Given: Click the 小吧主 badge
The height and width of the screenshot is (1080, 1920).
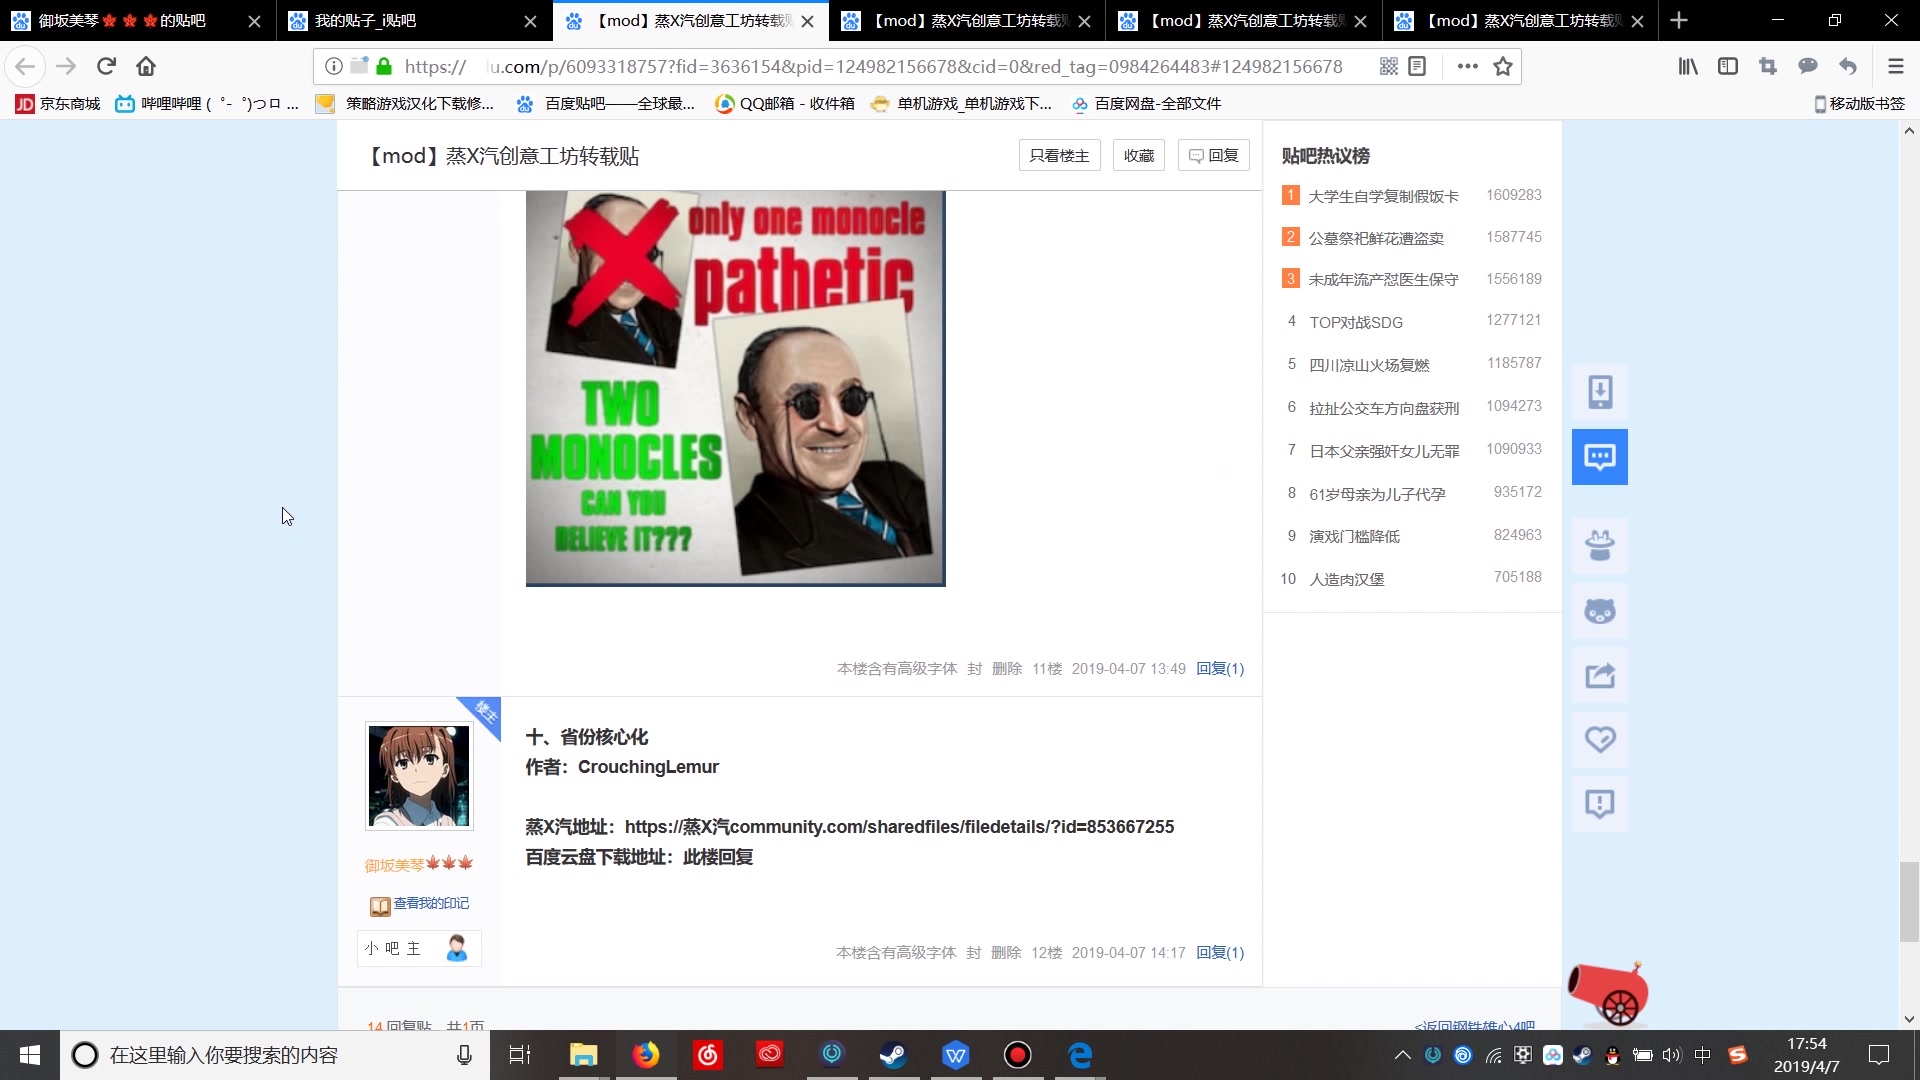Looking at the screenshot, I should pos(419,948).
